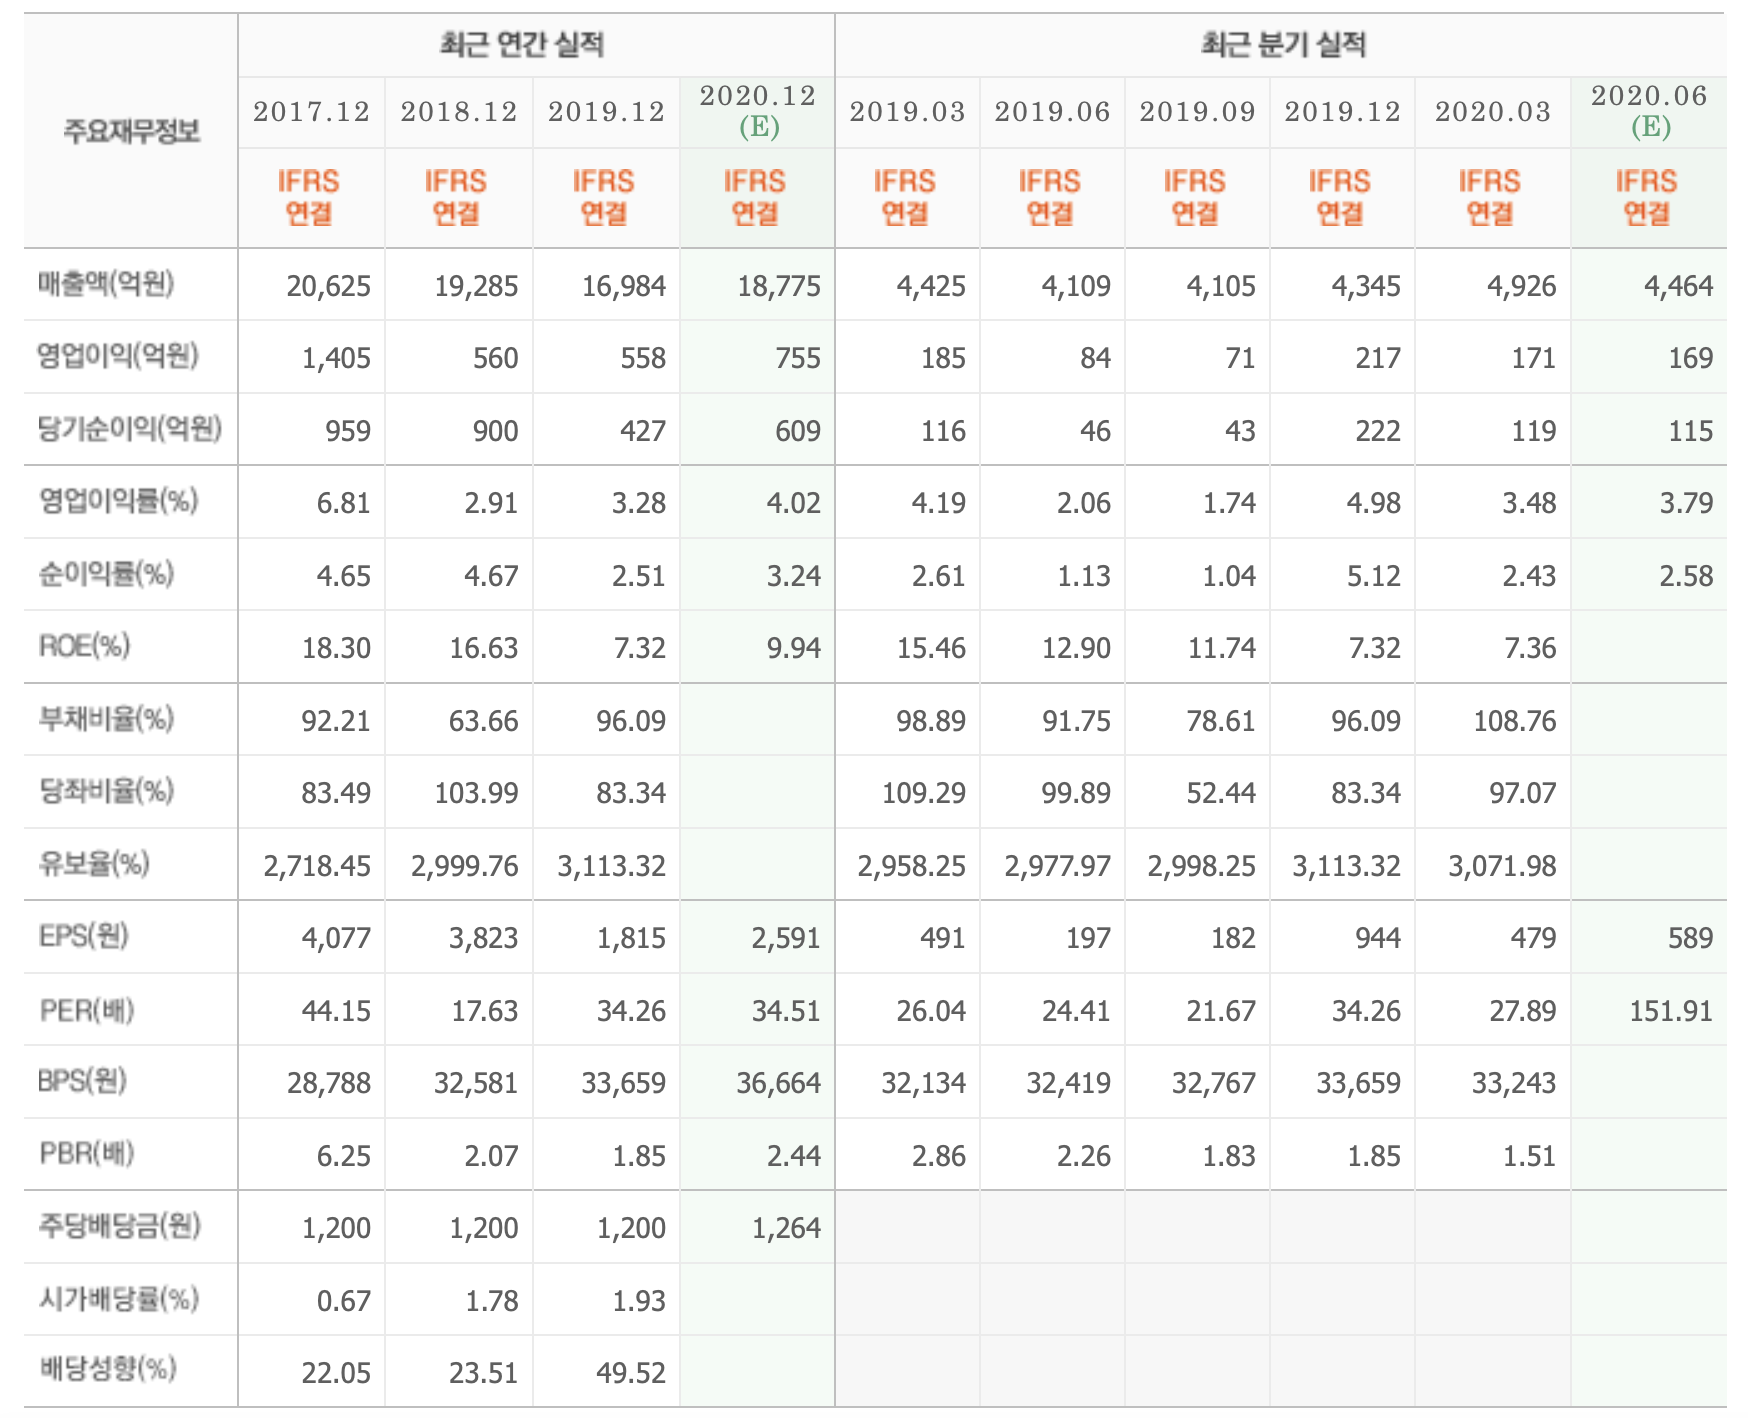This screenshot has width=1748, height=1418.
Task: Click the 16,984 revenue value
Action: 624,286
